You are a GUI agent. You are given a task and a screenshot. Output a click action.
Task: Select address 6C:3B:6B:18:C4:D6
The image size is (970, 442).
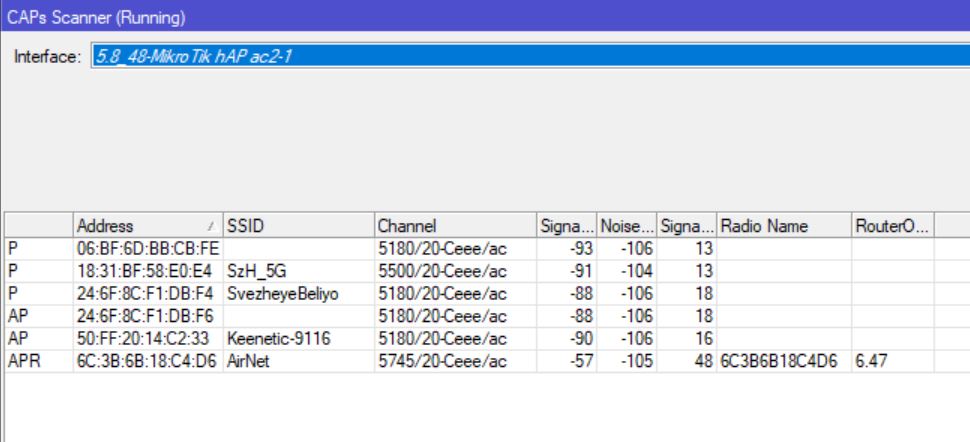[x=147, y=361]
